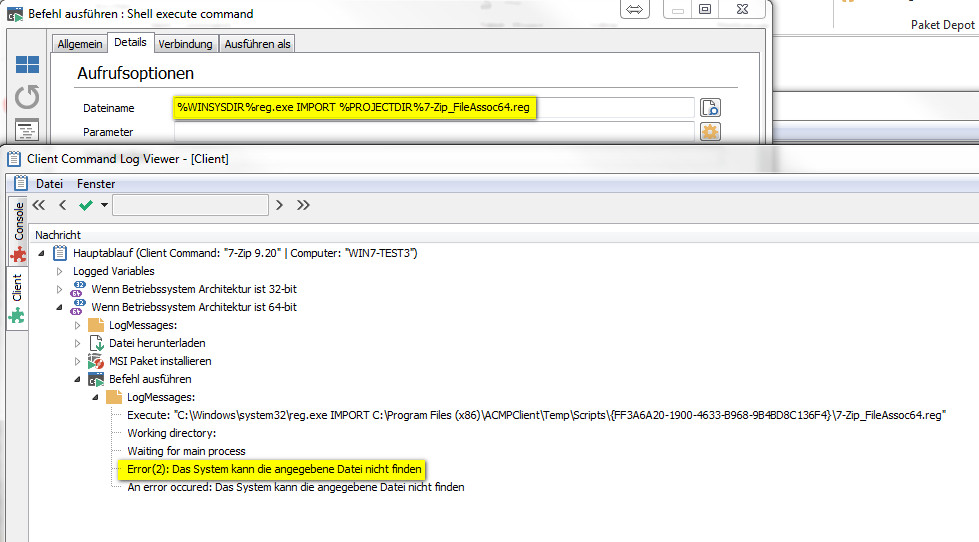Click the 64-bit architecture condition icon
Viewport: 979px width, 542px height.
point(78,307)
